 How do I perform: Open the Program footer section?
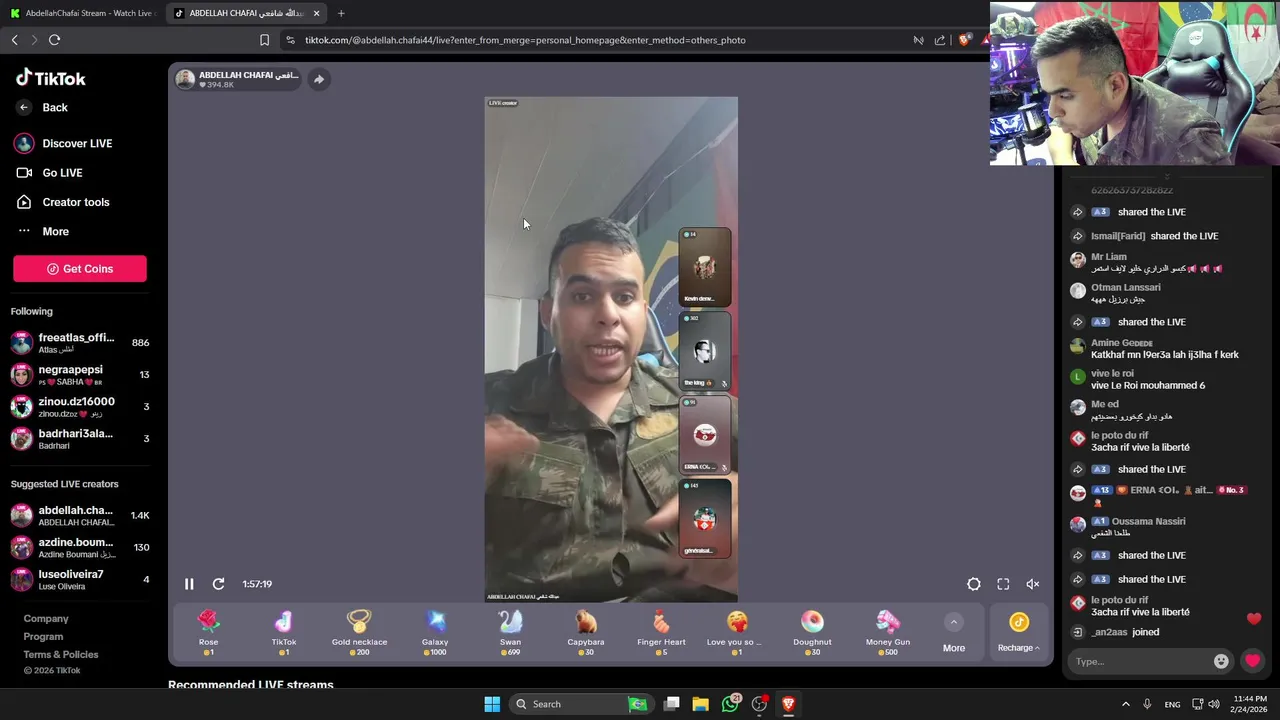[43, 636]
